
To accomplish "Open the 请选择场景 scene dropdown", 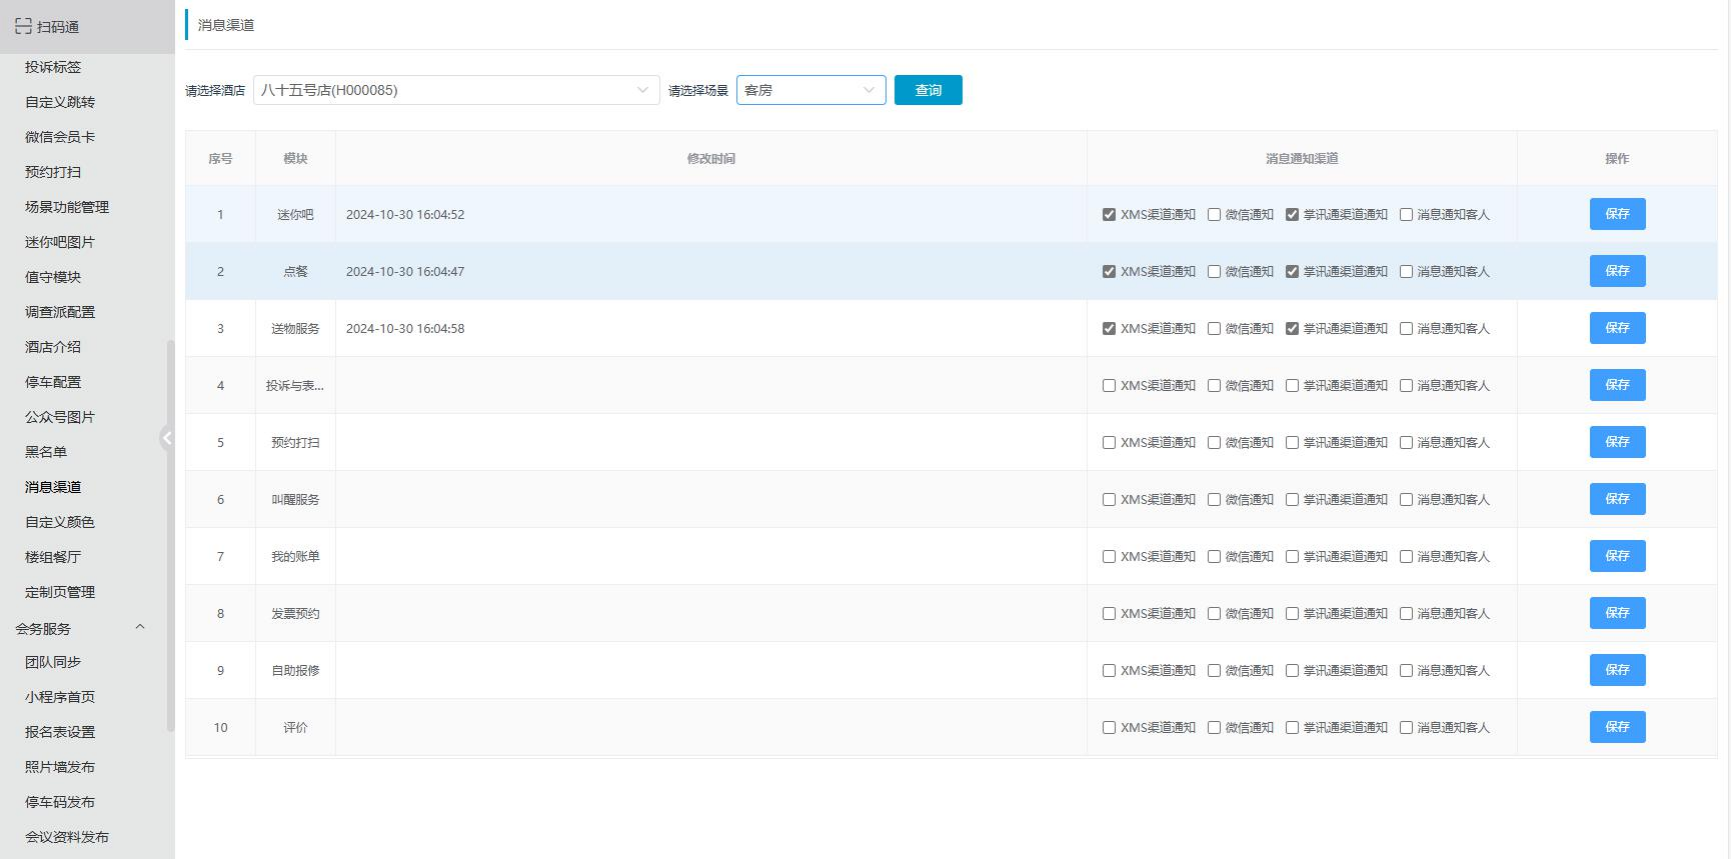I will (810, 90).
